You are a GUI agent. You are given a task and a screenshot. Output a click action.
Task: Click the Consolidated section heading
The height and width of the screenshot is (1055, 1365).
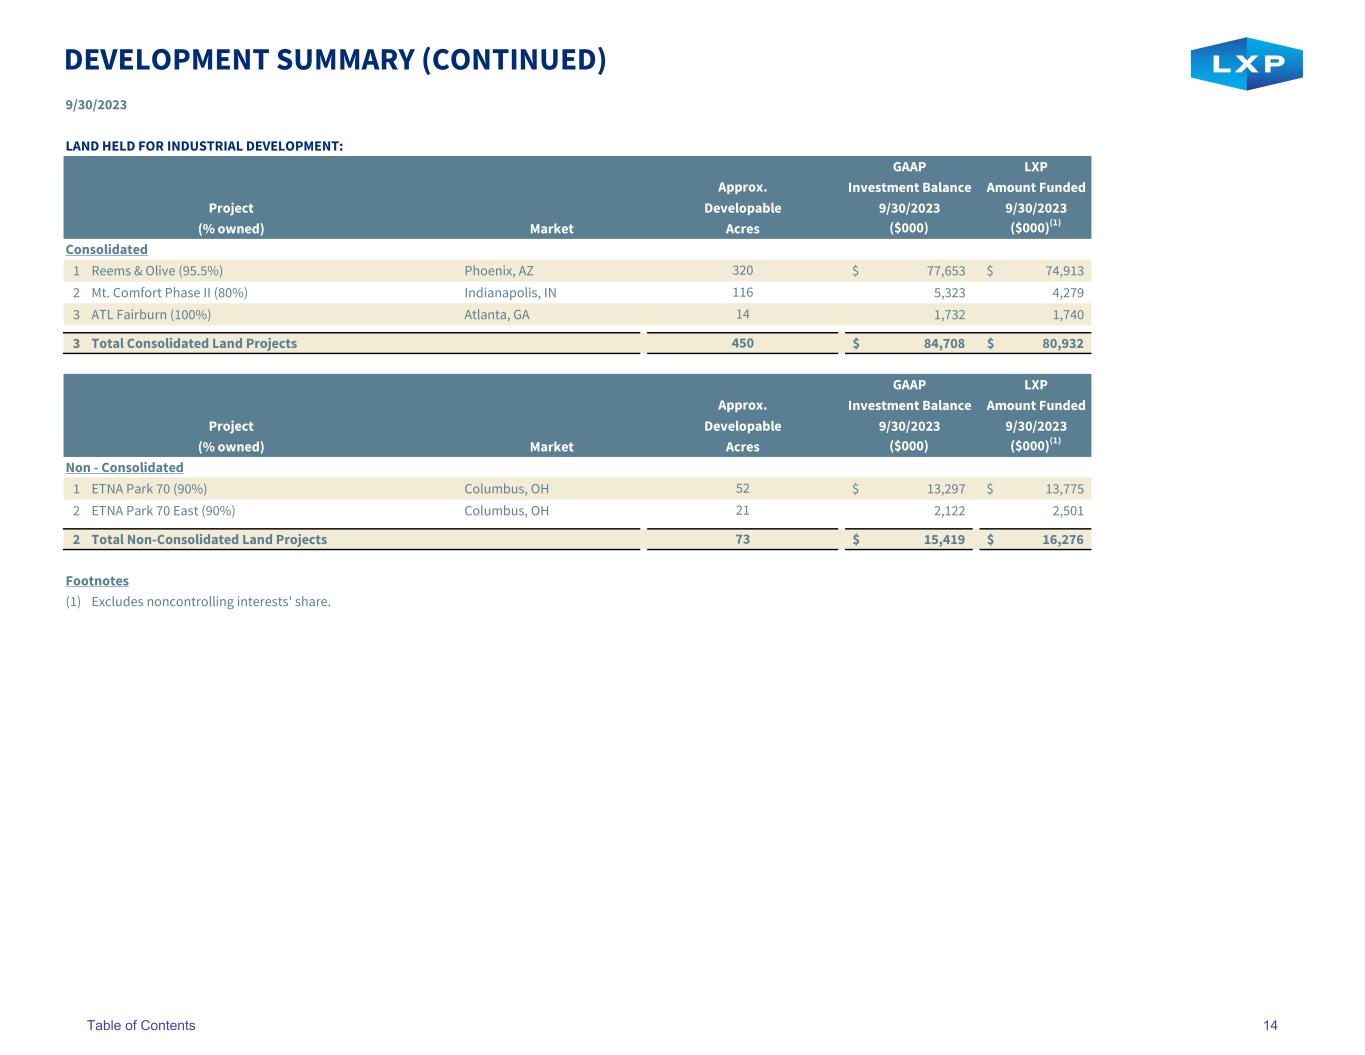(106, 250)
